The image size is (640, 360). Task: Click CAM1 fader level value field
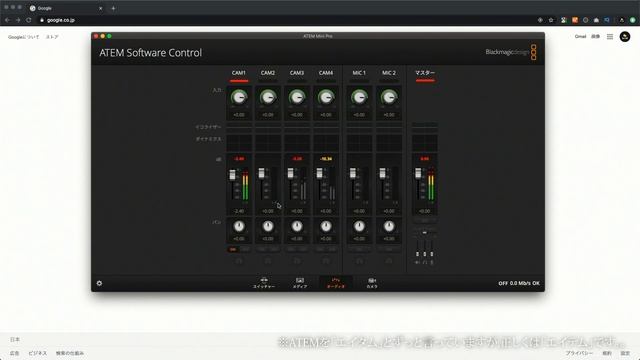pyautogui.click(x=239, y=211)
